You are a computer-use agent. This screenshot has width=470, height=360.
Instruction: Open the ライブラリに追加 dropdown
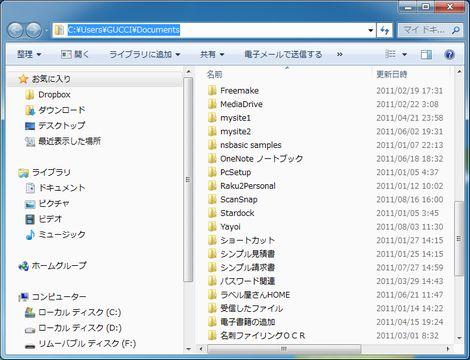145,54
